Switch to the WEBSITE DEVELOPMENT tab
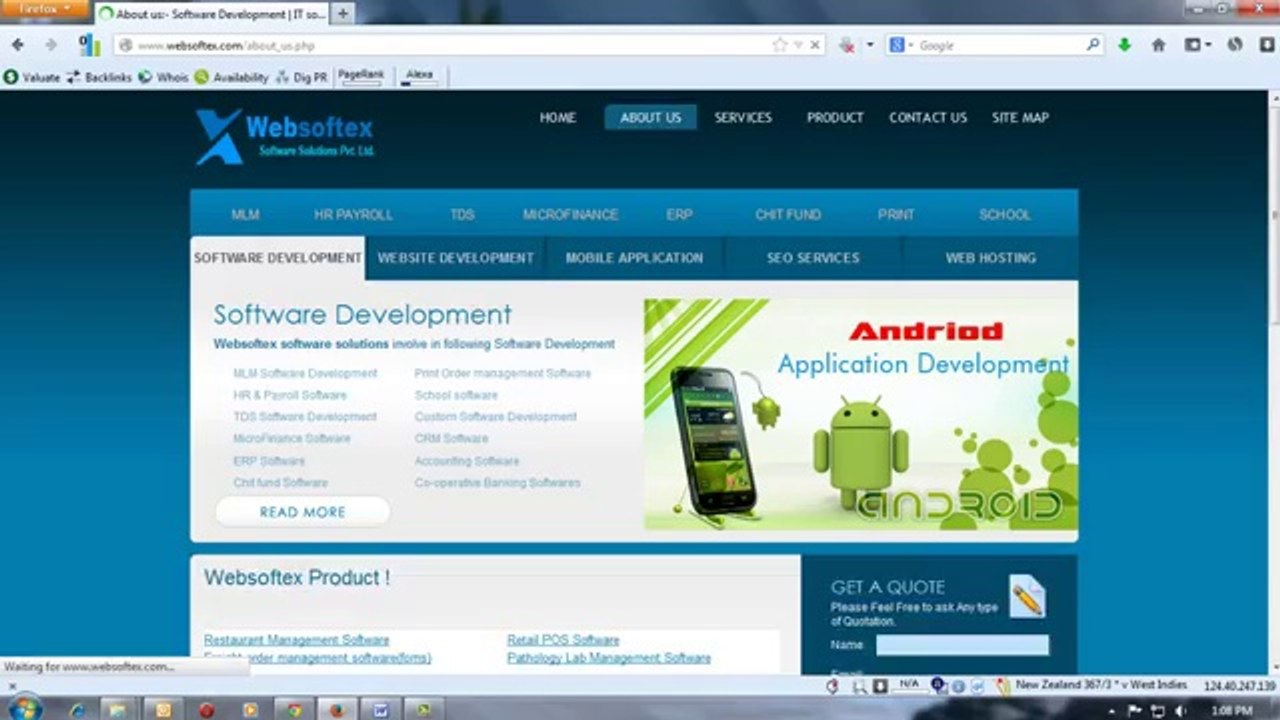The image size is (1280, 720). click(x=455, y=257)
